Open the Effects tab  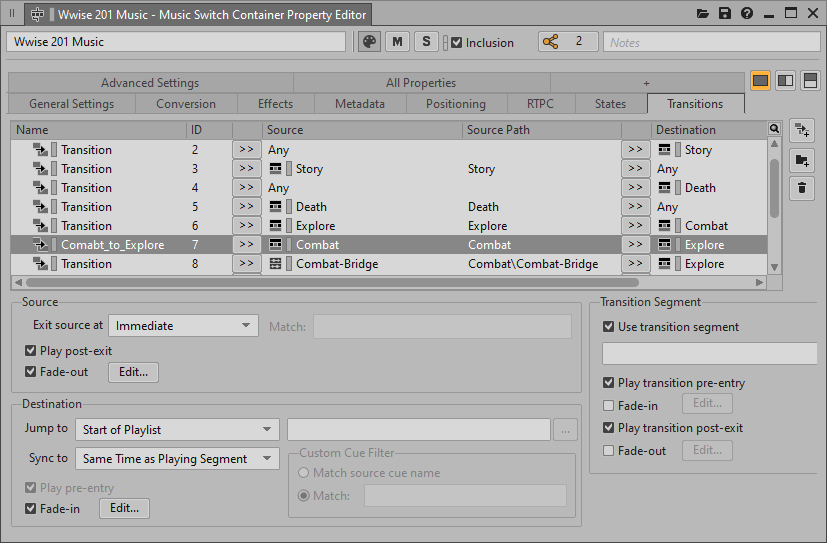275,104
